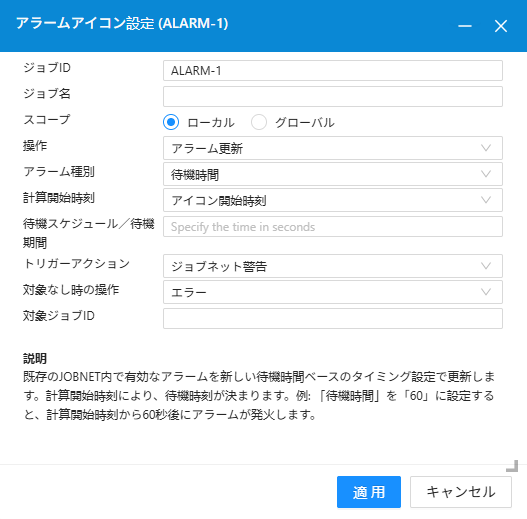Click the ジョブID label

[x=47, y=68]
